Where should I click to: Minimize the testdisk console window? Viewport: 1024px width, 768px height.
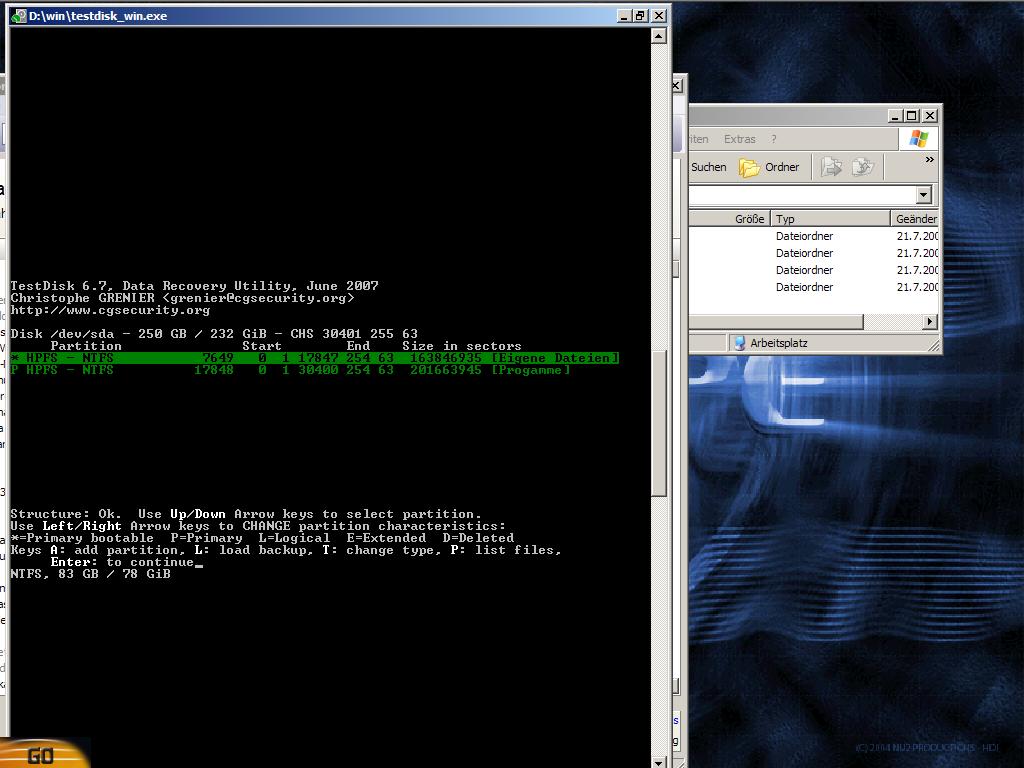tap(624, 16)
